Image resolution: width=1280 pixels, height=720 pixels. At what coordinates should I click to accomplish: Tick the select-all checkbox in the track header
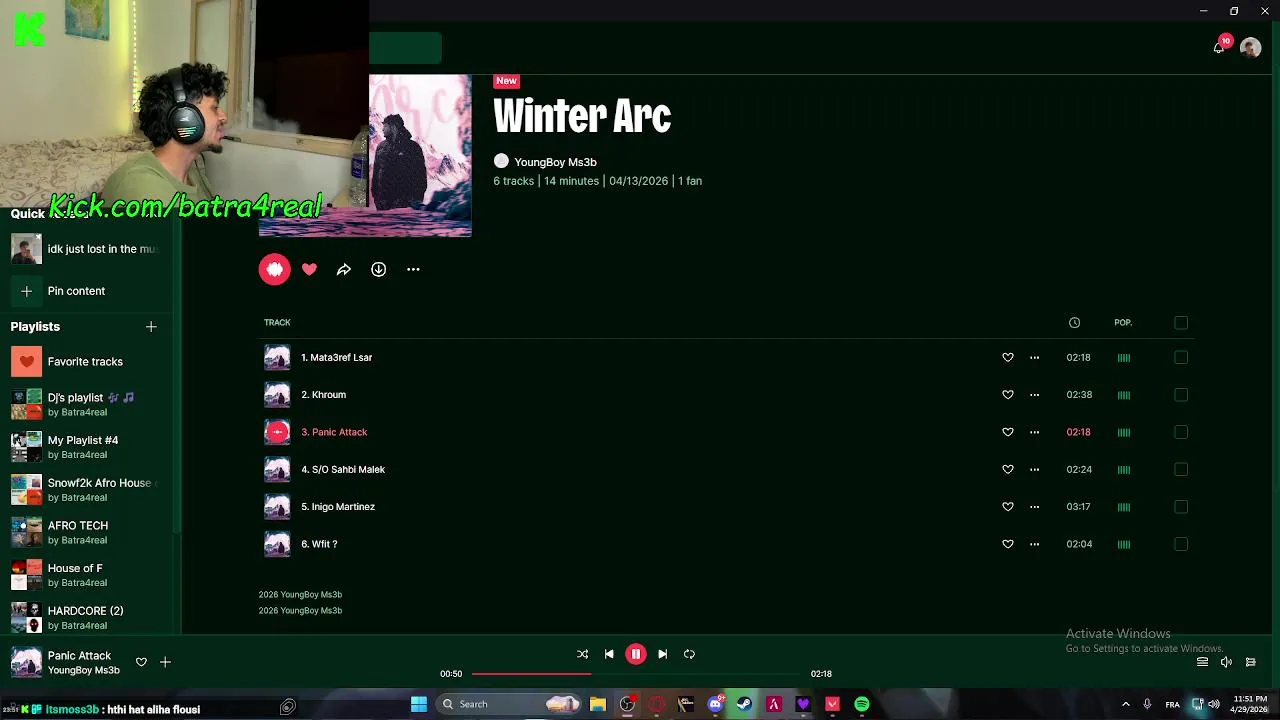pyautogui.click(x=1181, y=322)
